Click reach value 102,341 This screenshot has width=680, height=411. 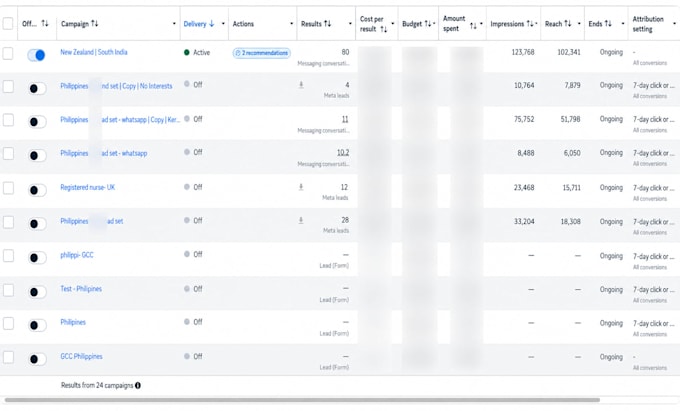pos(569,52)
